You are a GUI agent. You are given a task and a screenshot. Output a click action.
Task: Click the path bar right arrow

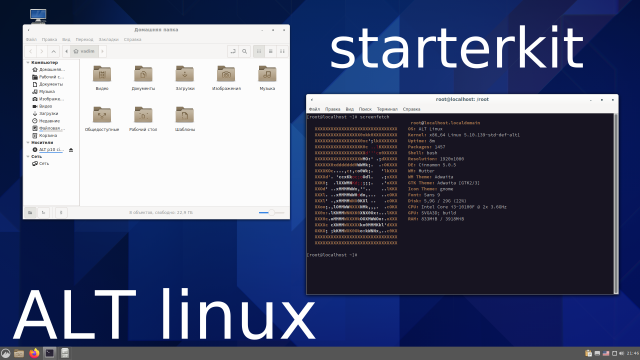102,51
